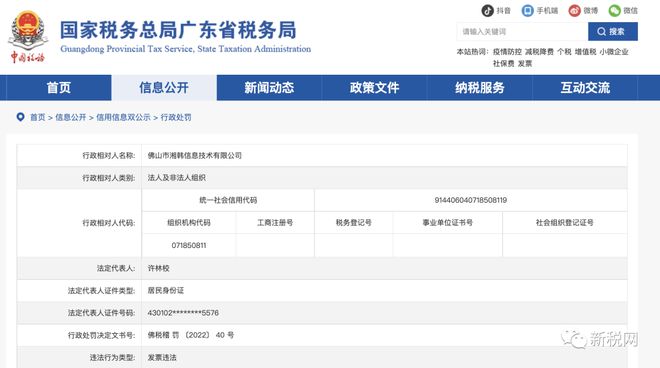This screenshot has height=368, width=660.
Task: Focus the keyword search input field
Action: tap(522, 32)
